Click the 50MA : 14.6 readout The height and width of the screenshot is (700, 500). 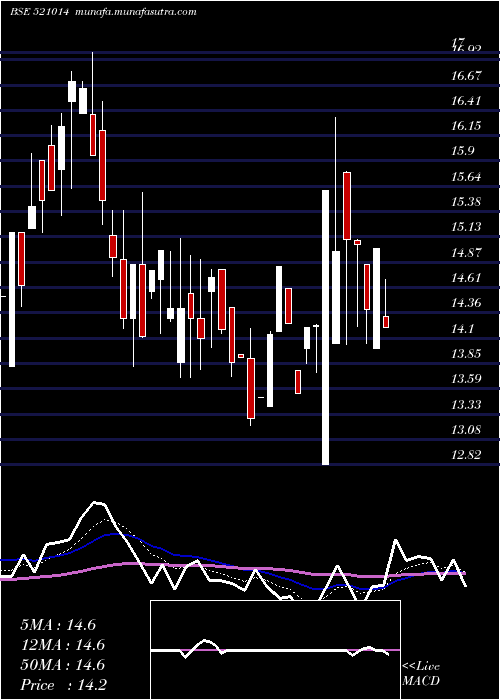(x=62, y=665)
